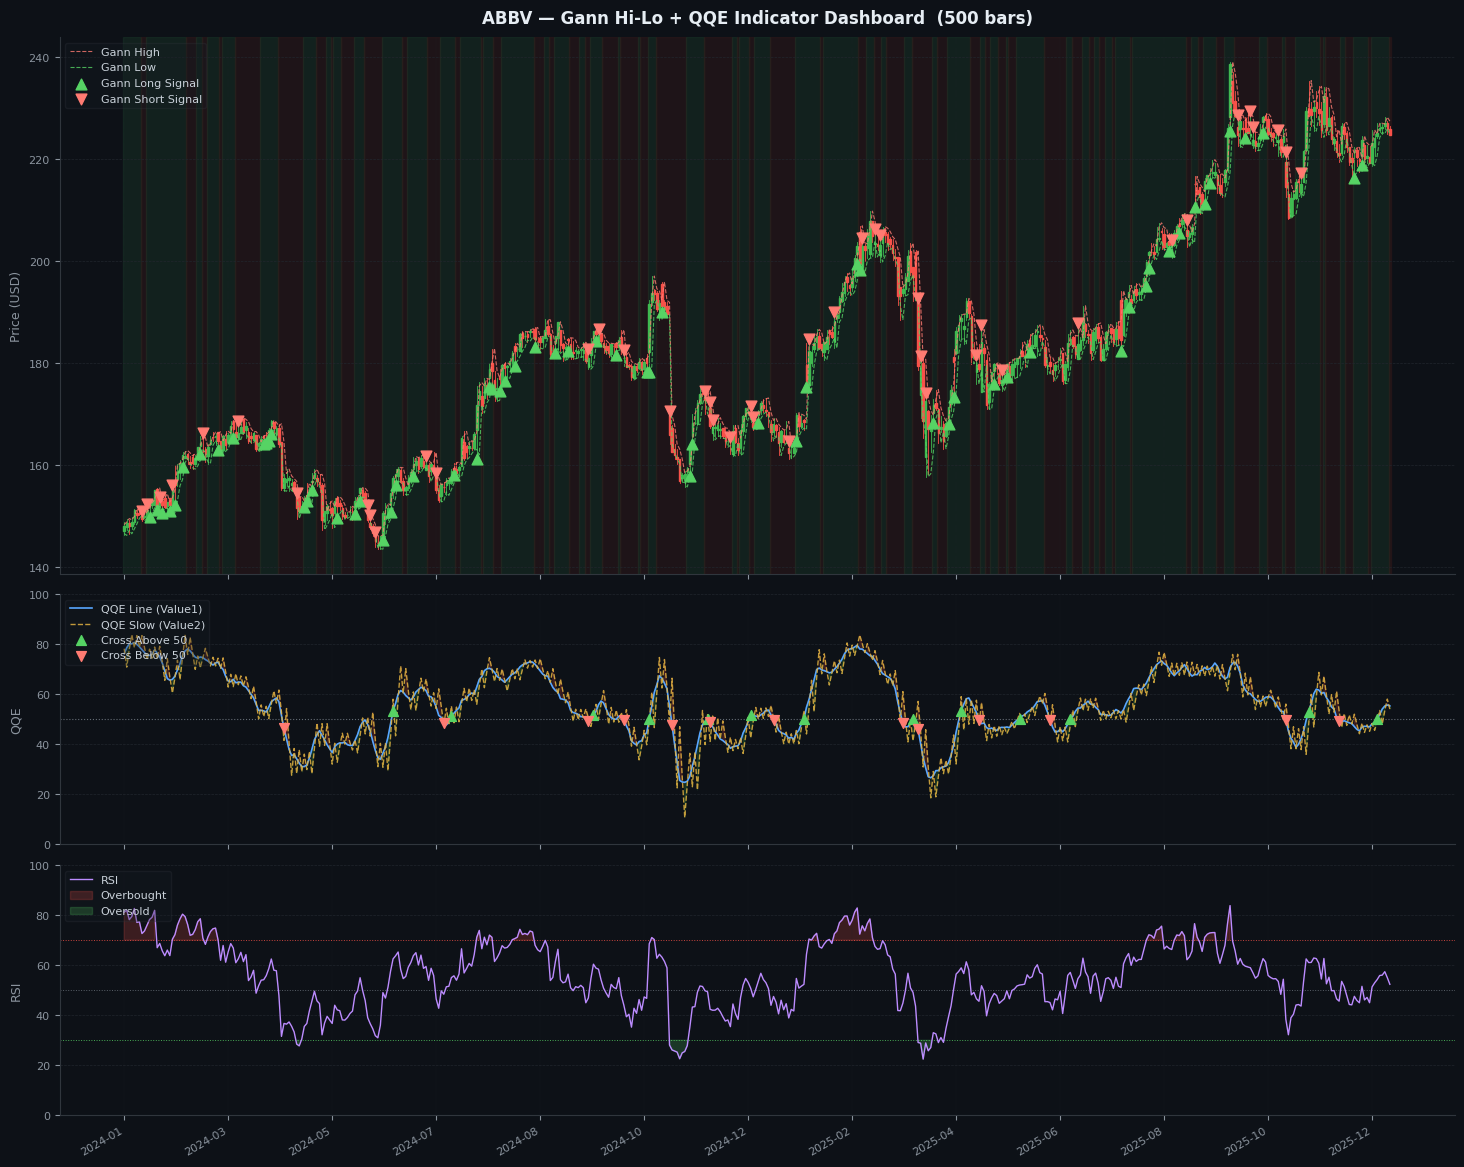Click the dashed line icon beside Gann Low

click(x=81, y=68)
